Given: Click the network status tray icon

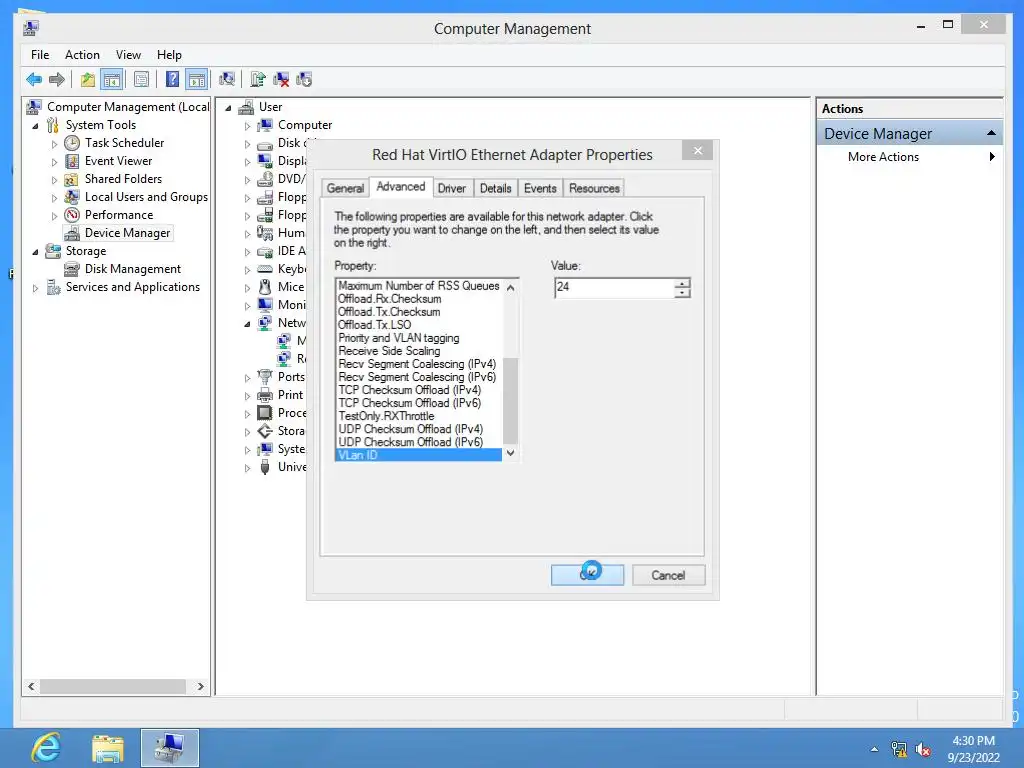Looking at the screenshot, I should [899, 750].
